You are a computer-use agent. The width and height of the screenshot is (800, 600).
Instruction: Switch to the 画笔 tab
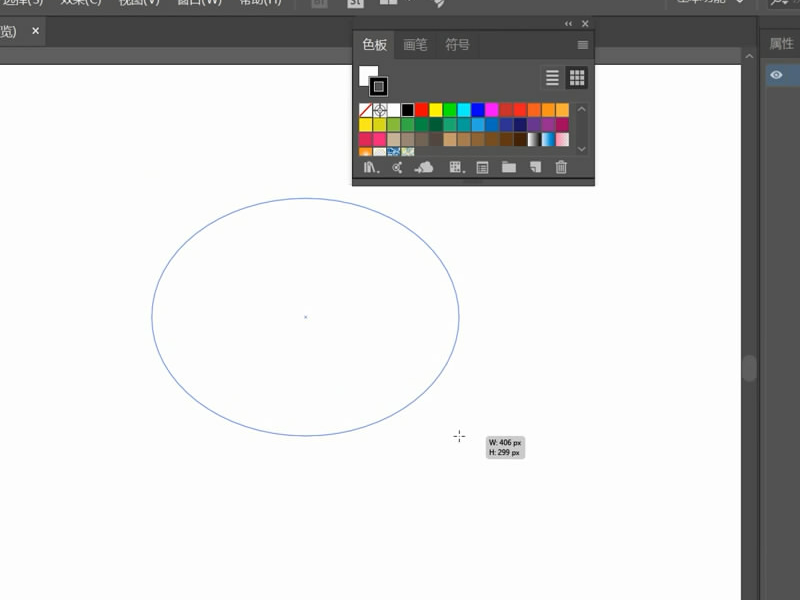415,45
